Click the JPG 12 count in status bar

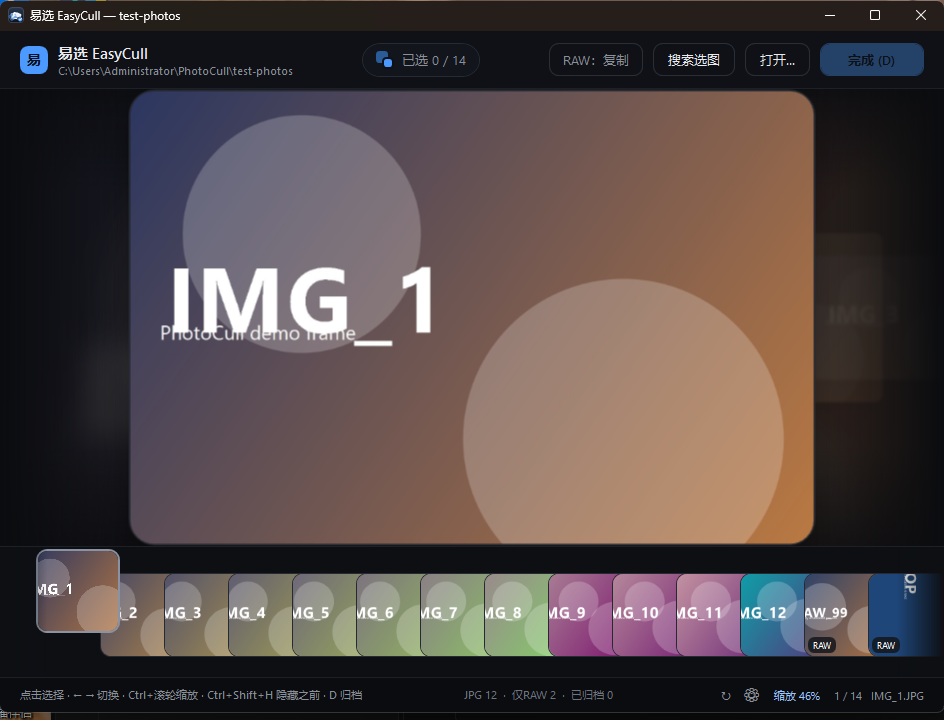point(480,695)
